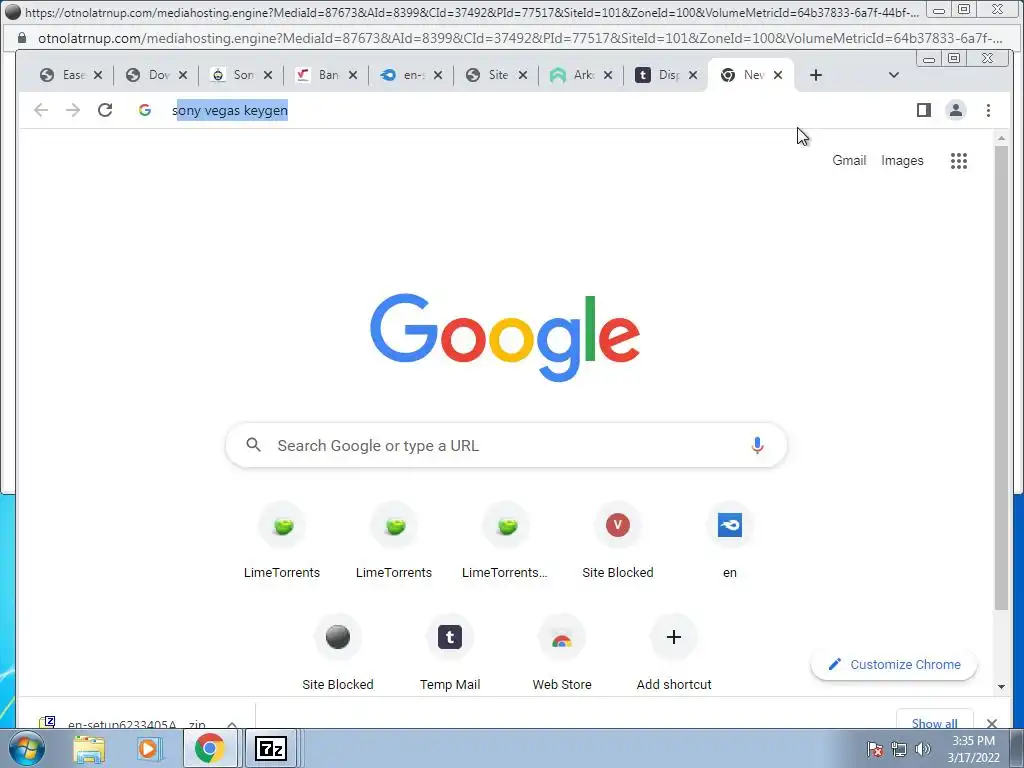Go back using the back arrow
The width and height of the screenshot is (1024, 768).
pos(41,110)
